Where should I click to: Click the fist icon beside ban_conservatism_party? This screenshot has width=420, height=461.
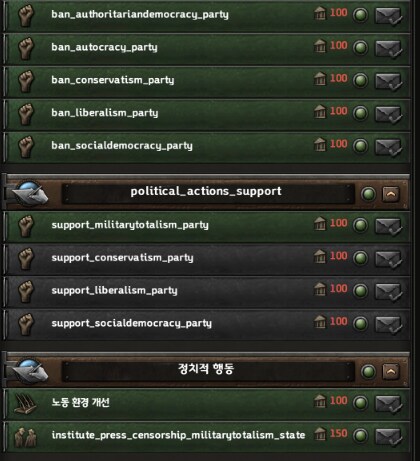26,81
